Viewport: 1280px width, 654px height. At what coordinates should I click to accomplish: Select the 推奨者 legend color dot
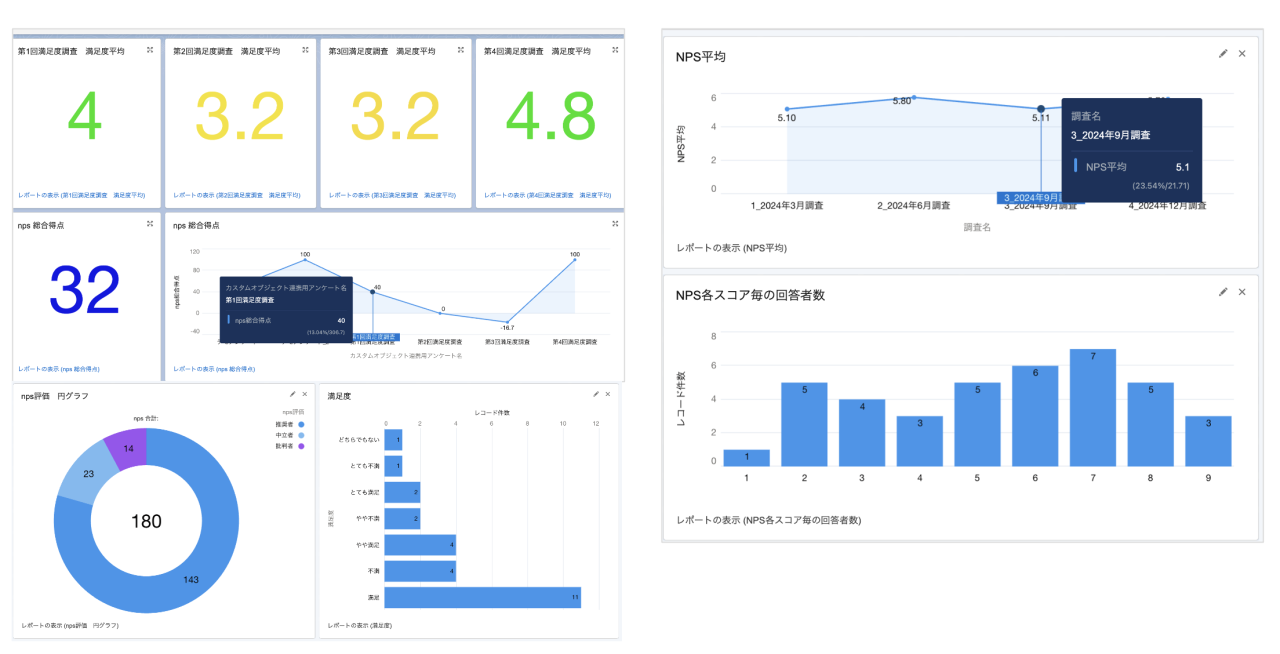pos(299,424)
